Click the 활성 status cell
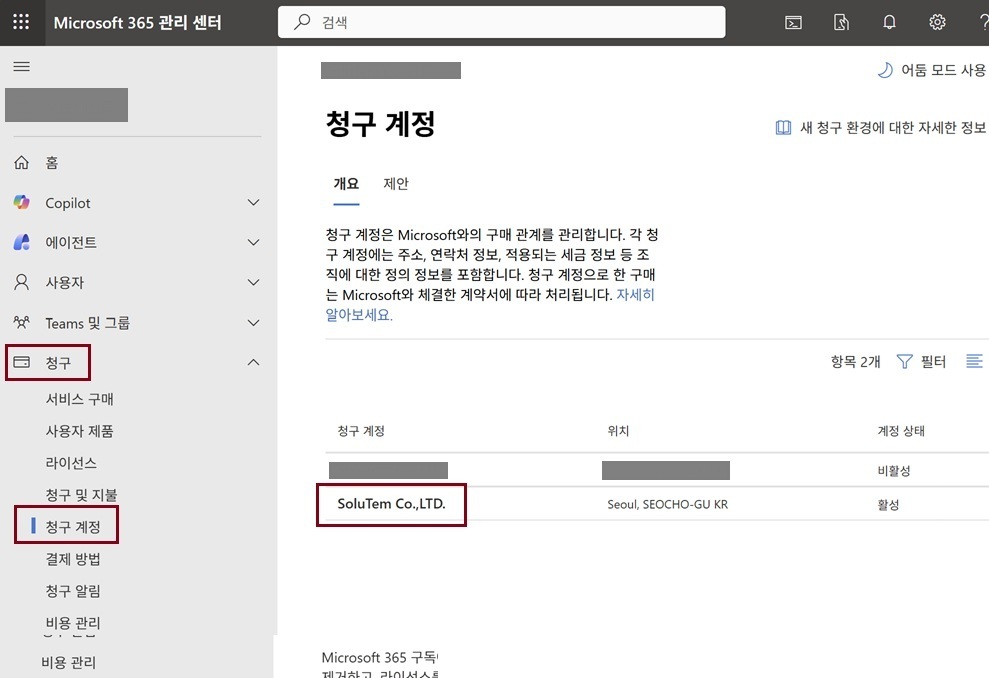989x678 pixels. coord(888,505)
